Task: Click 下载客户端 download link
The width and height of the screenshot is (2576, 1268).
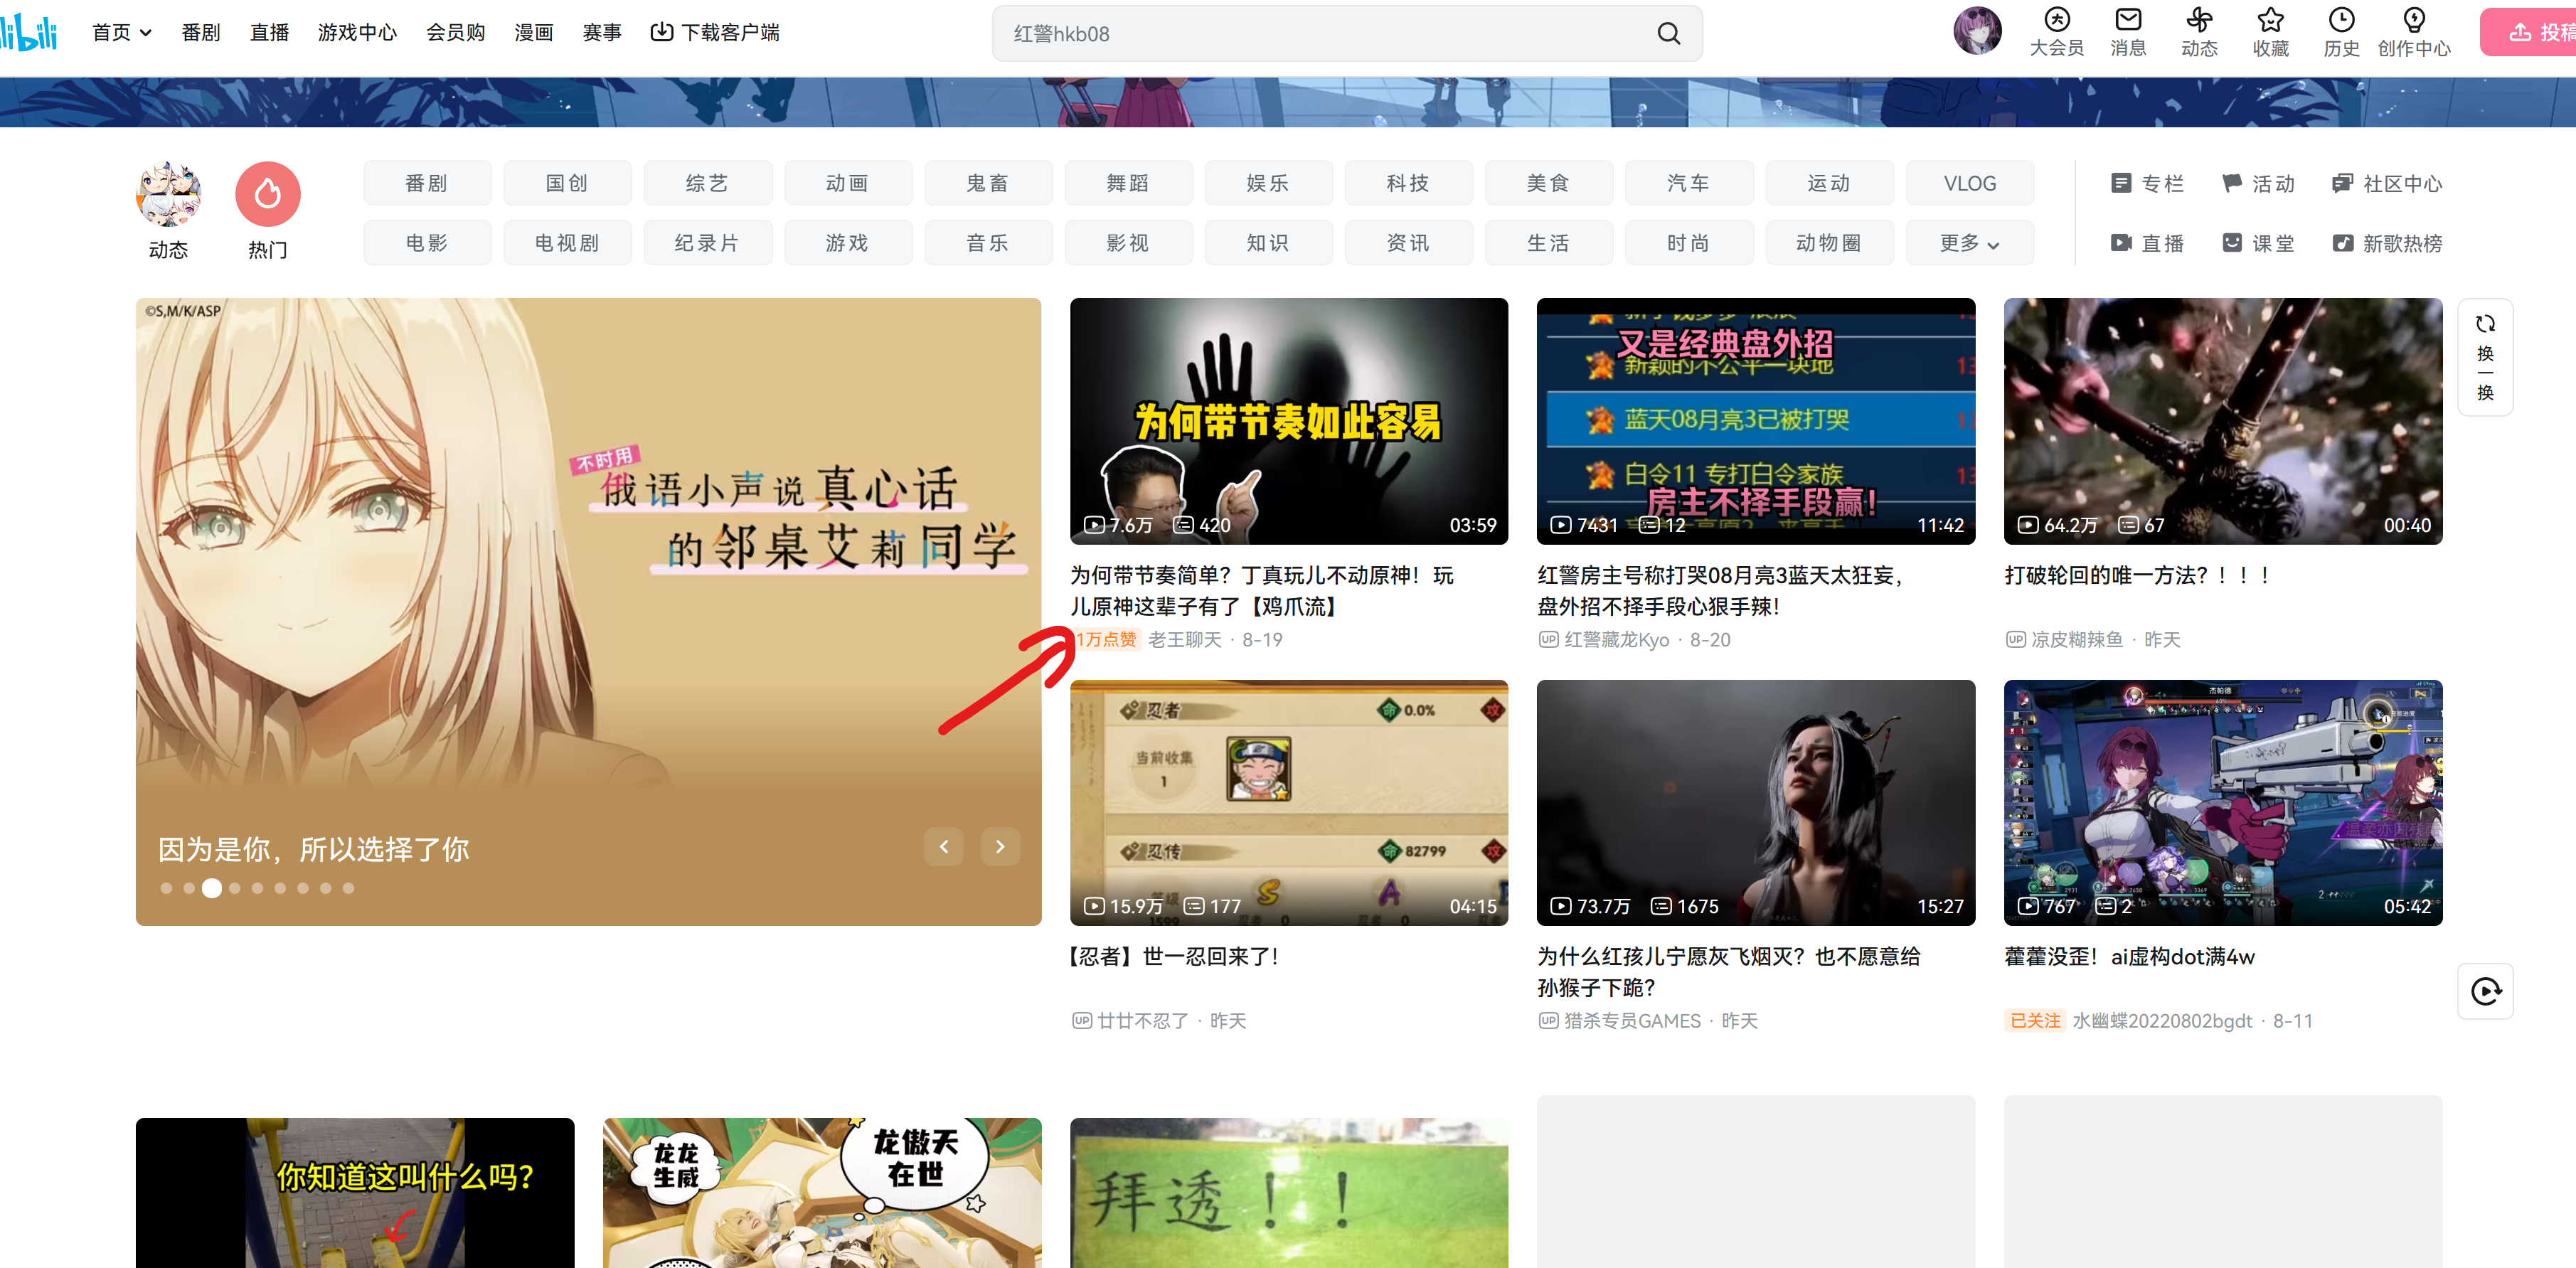Action: coord(715,33)
